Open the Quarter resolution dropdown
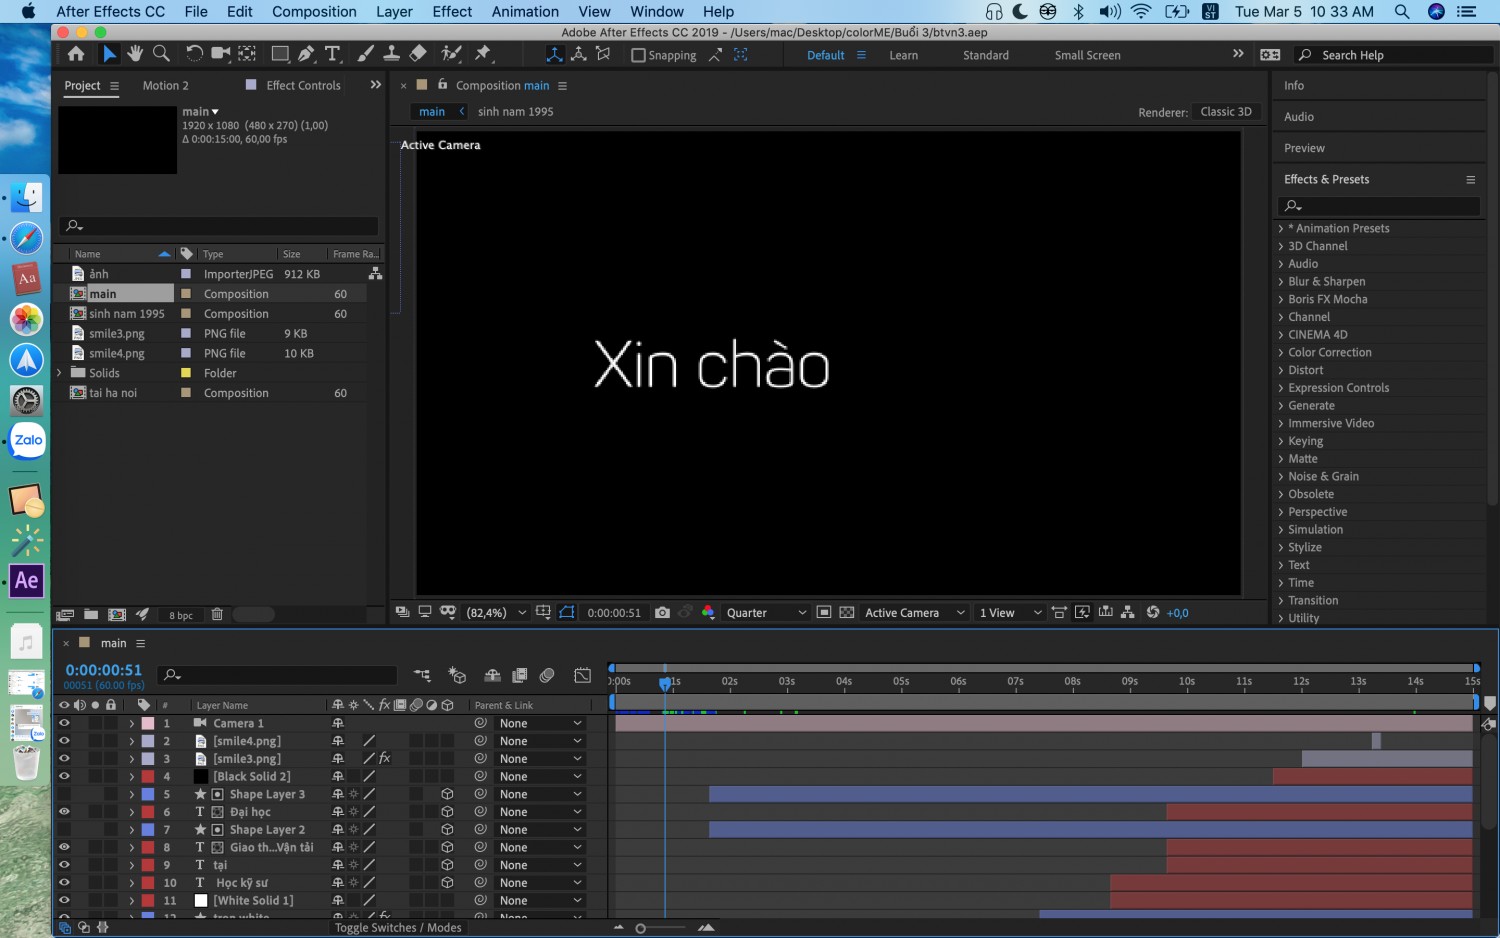The width and height of the screenshot is (1500, 938). 766,613
